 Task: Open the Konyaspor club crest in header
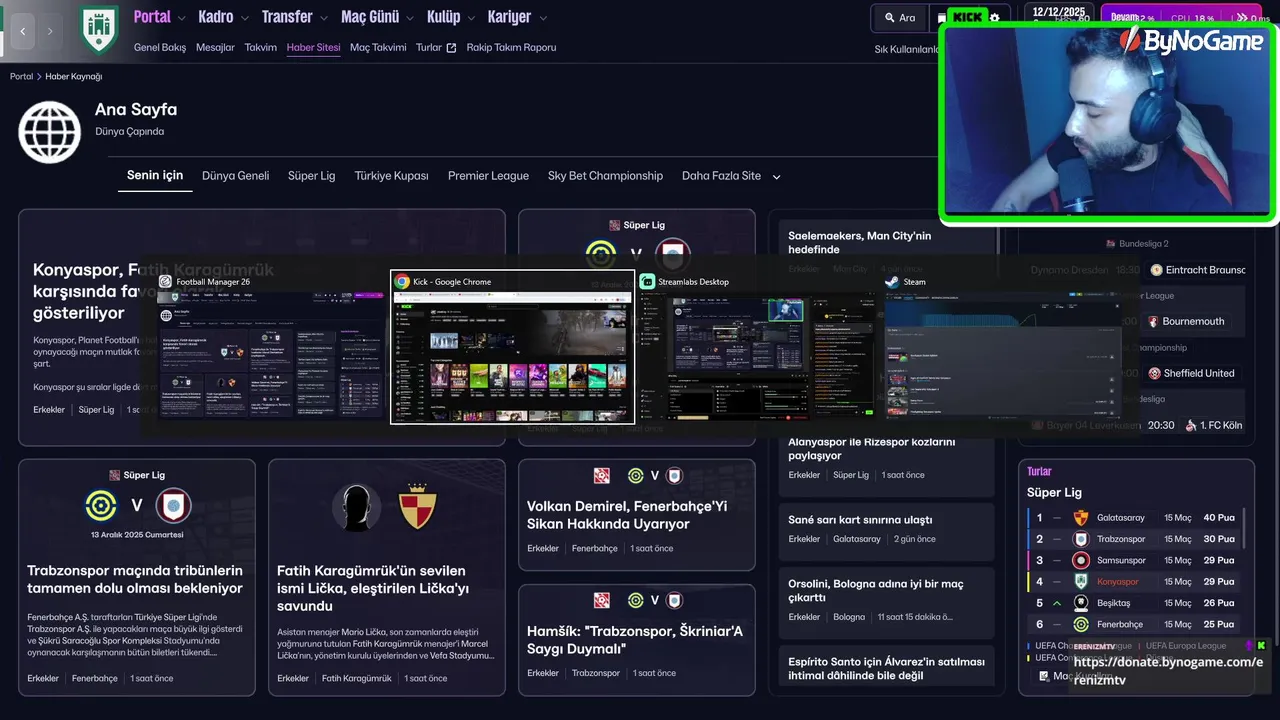point(99,29)
